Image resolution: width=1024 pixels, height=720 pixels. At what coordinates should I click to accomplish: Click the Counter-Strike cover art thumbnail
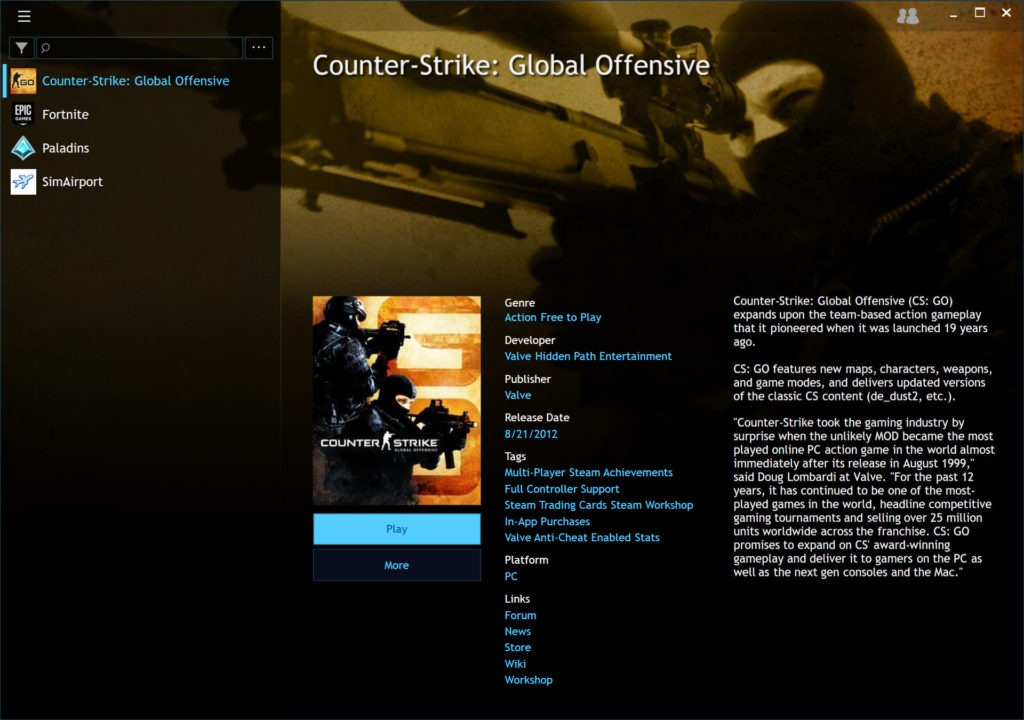pos(396,401)
